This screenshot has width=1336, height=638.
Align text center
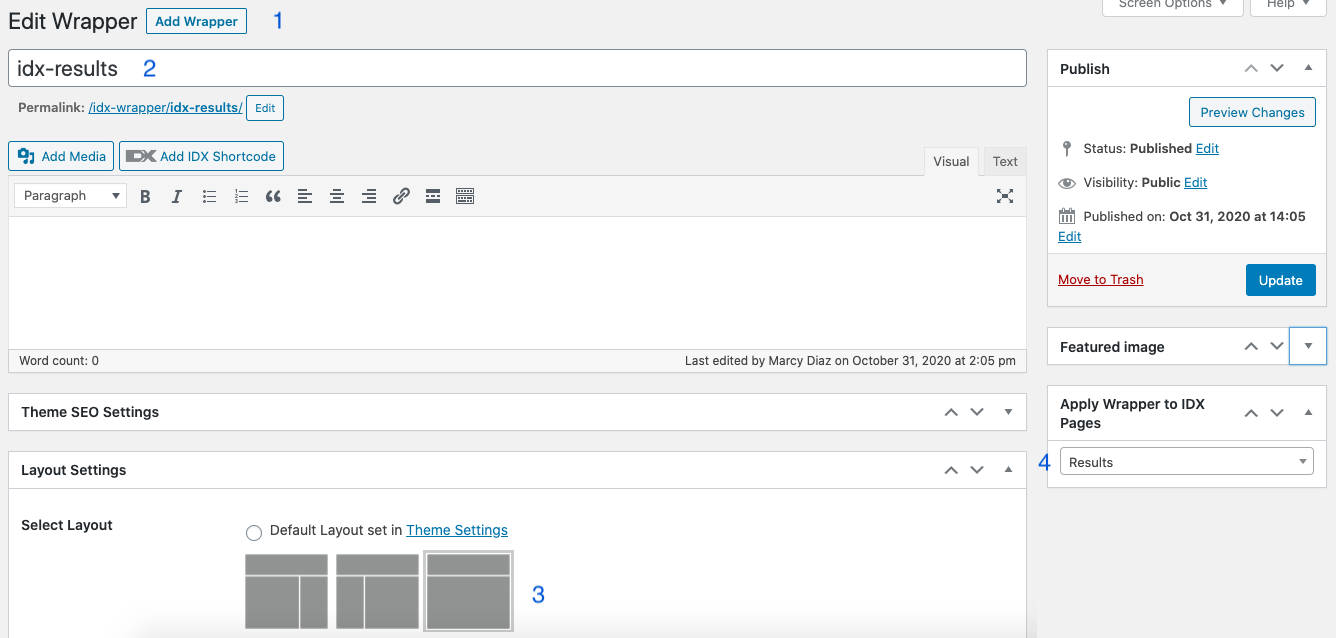(x=337, y=196)
